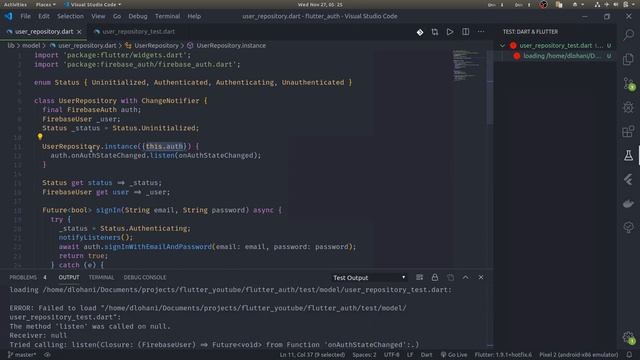Toggle output scroll lock
640x360 pixels.
(x=435, y=278)
